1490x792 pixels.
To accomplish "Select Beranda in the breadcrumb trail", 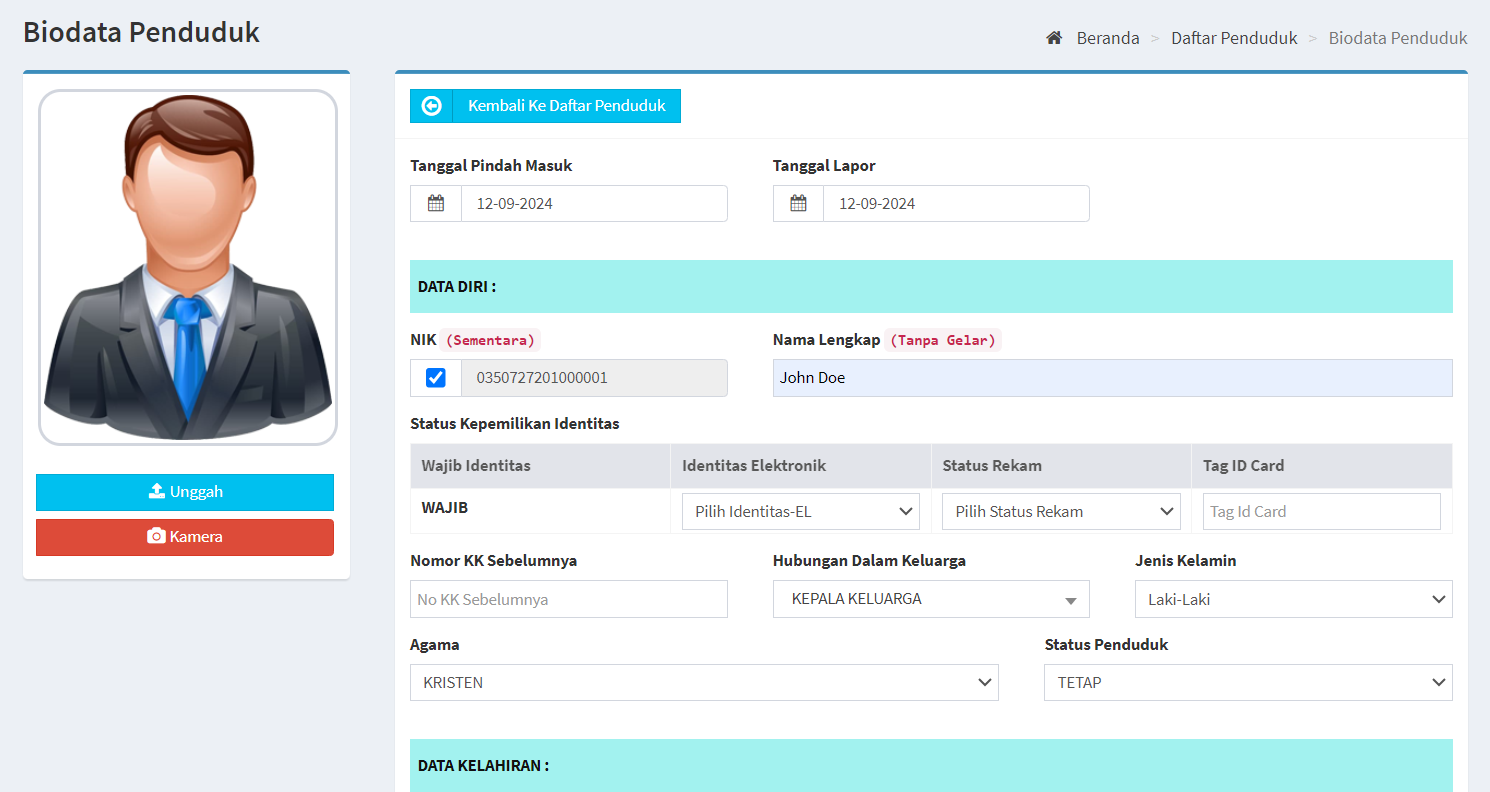I will [1107, 37].
